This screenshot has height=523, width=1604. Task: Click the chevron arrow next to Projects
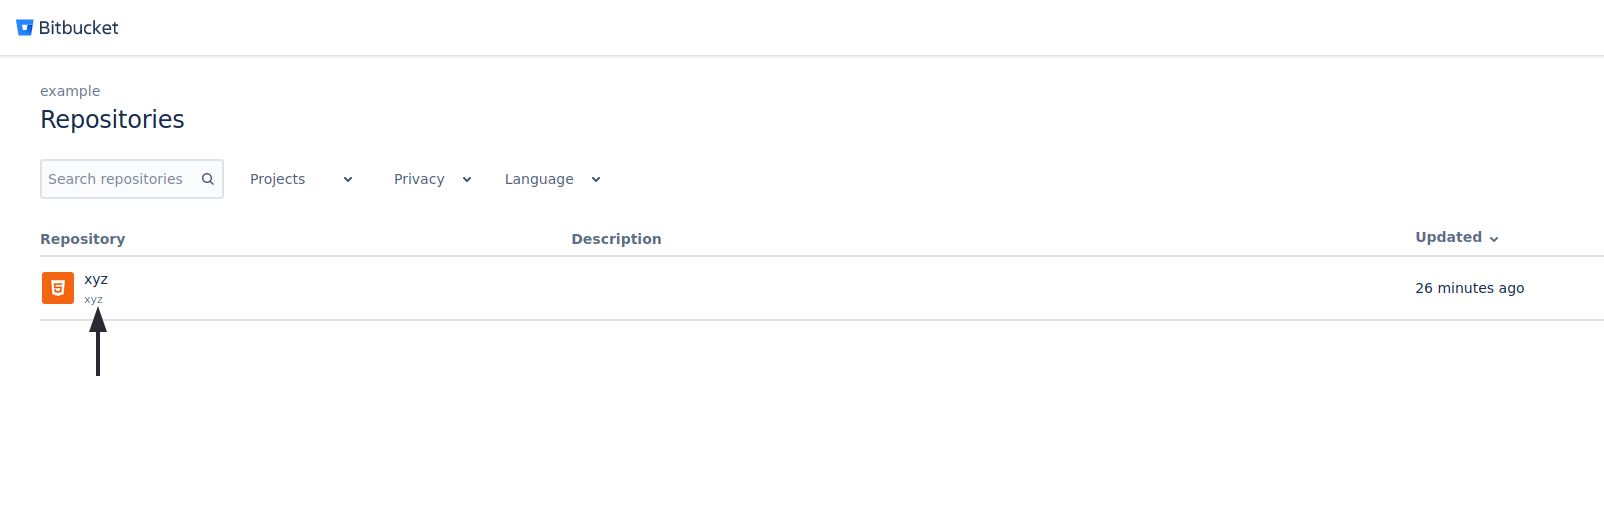[x=348, y=180]
